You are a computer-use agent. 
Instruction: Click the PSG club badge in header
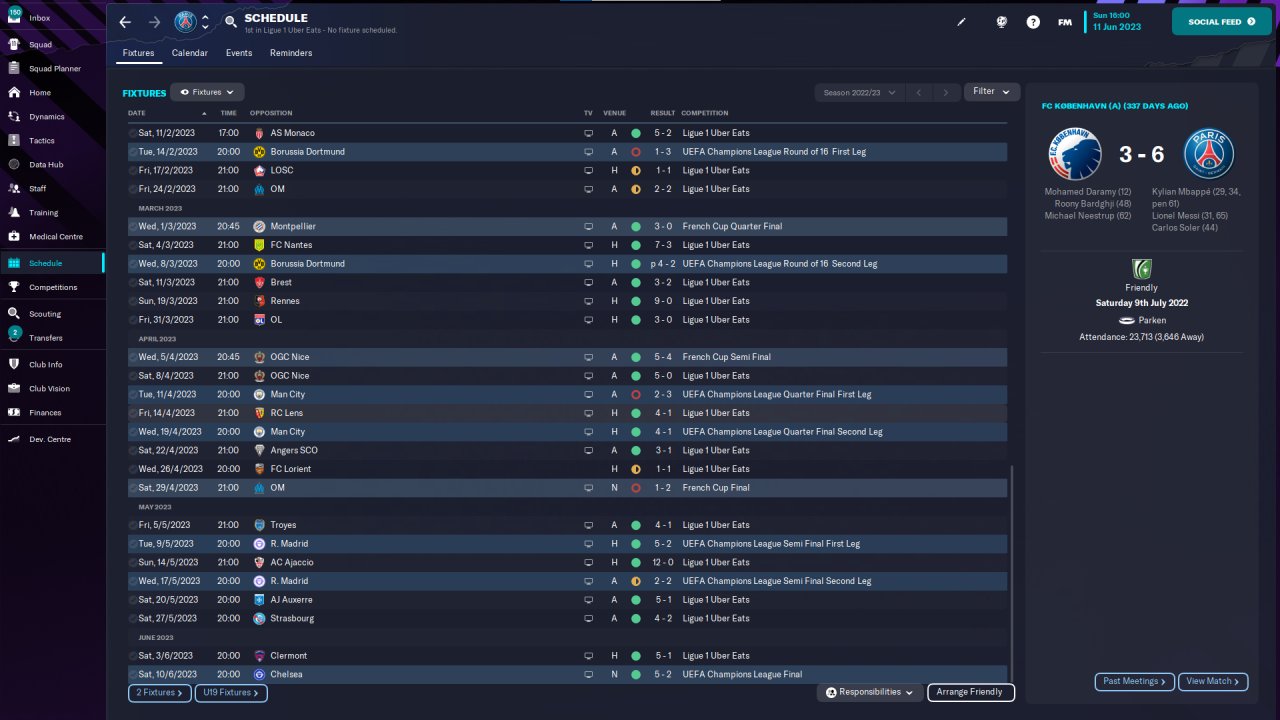point(185,22)
